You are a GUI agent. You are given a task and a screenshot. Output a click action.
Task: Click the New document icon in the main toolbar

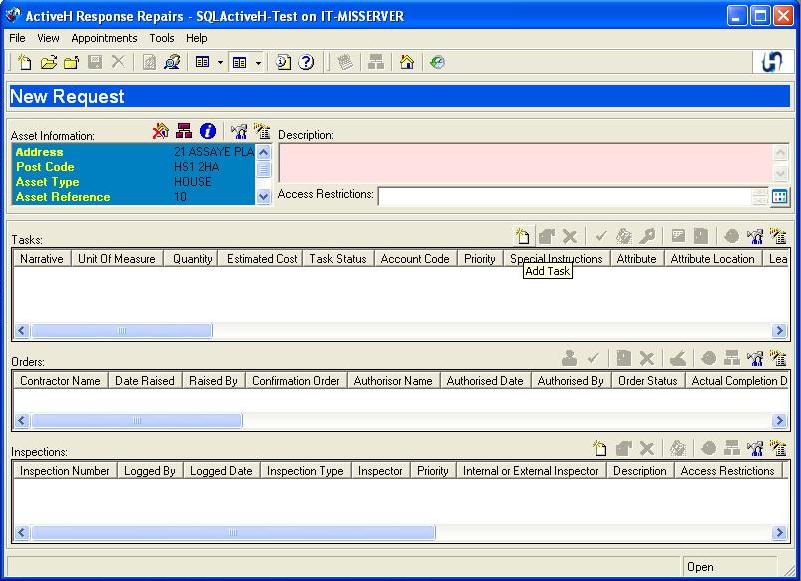[x=25, y=62]
